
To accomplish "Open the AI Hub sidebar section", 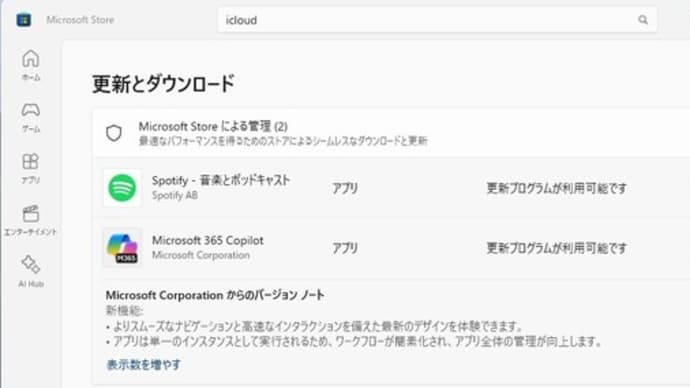I will pyautogui.click(x=30, y=271).
